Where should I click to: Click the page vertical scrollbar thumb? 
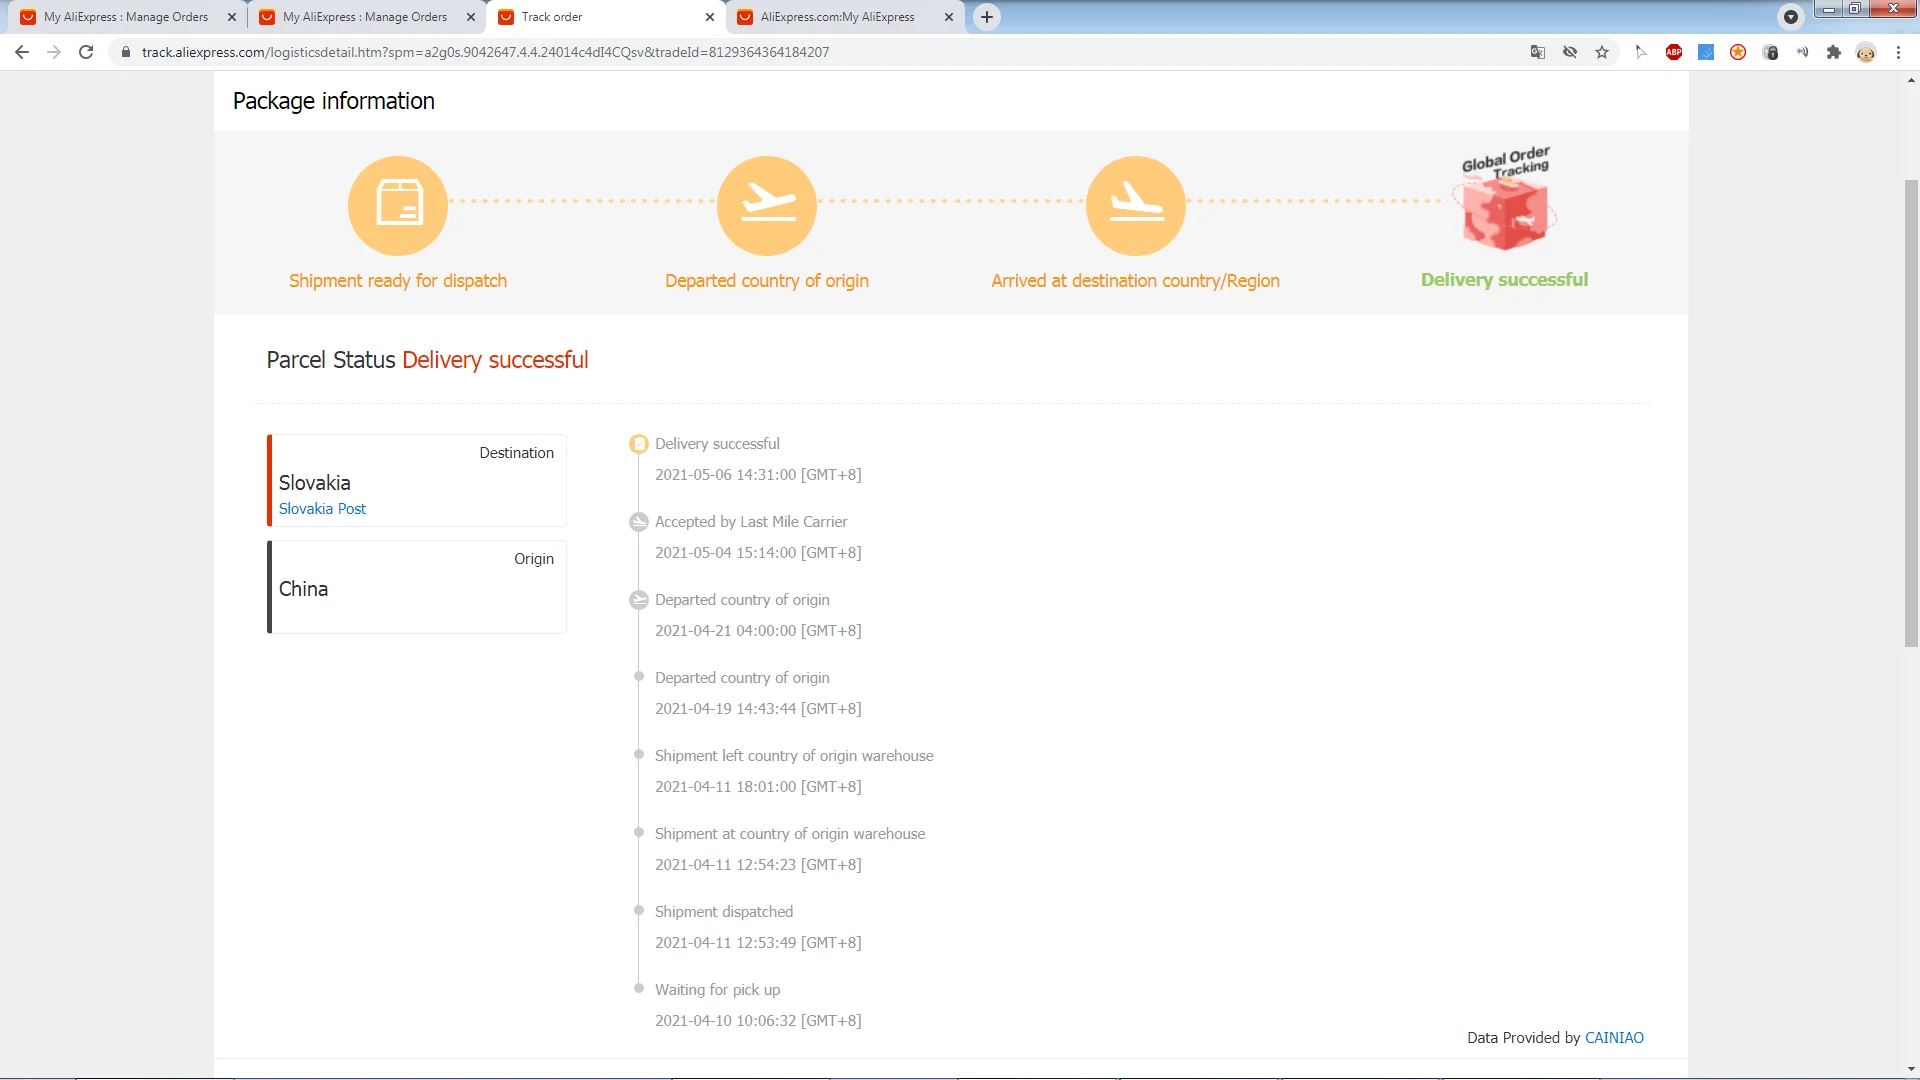point(1911,412)
